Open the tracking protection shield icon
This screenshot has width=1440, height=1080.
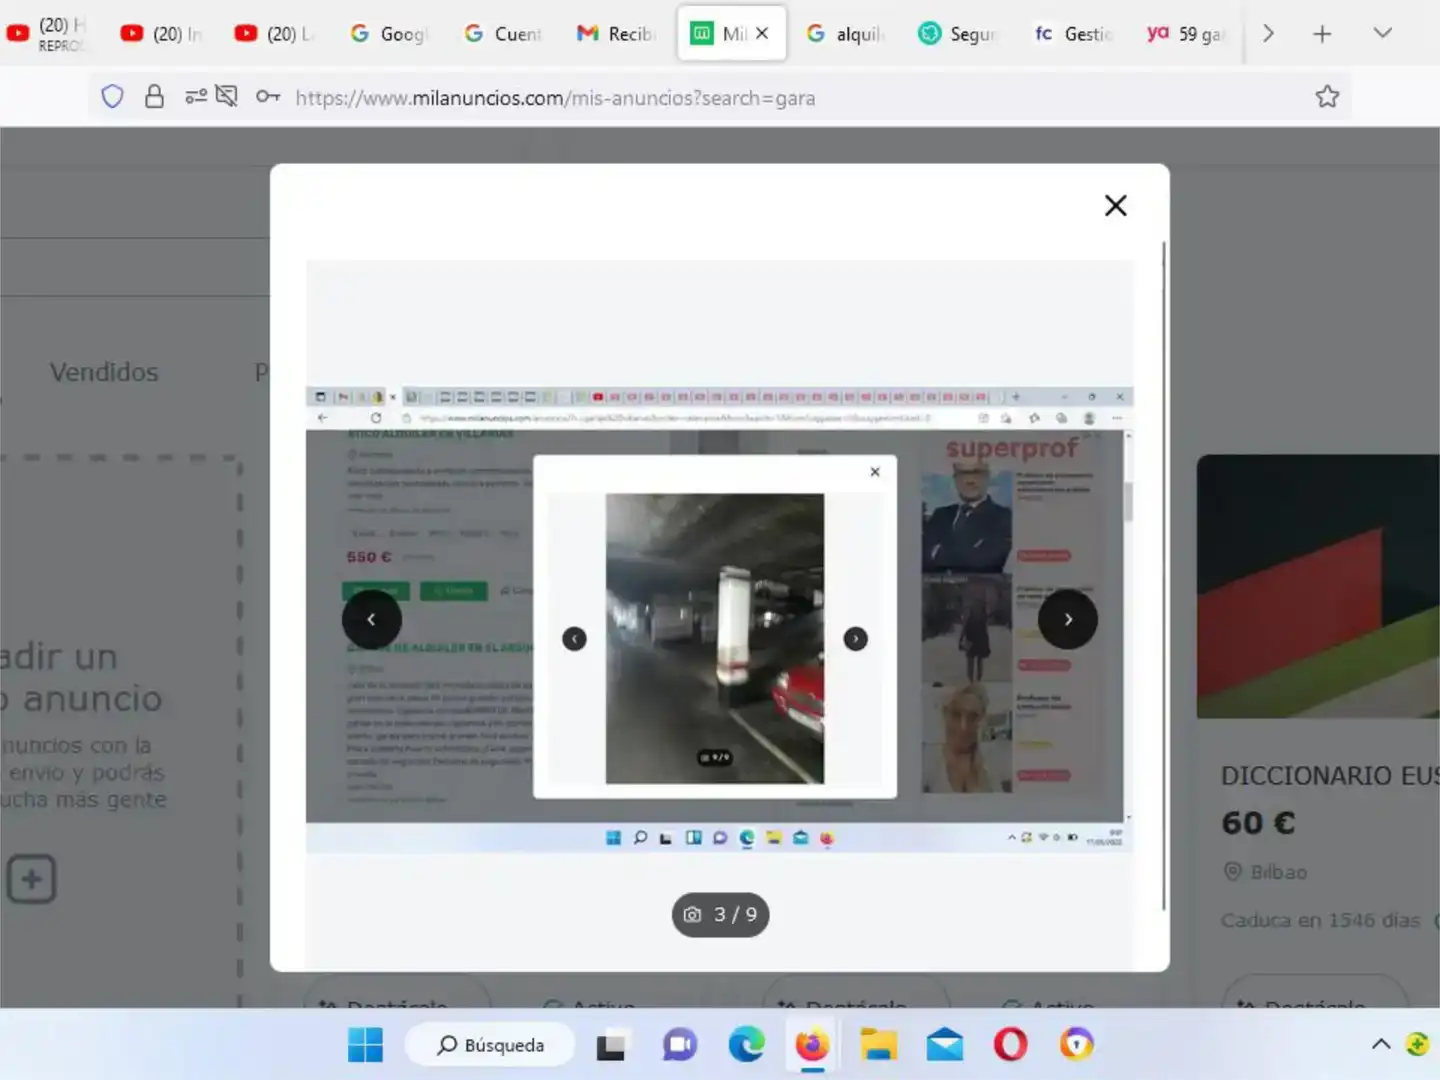(112, 97)
